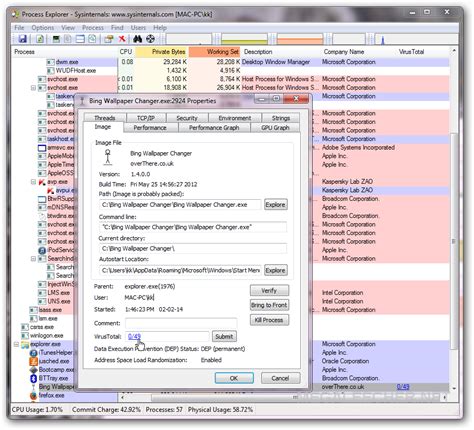
Task: Open the Find menu
Action: click(x=117, y=28)
